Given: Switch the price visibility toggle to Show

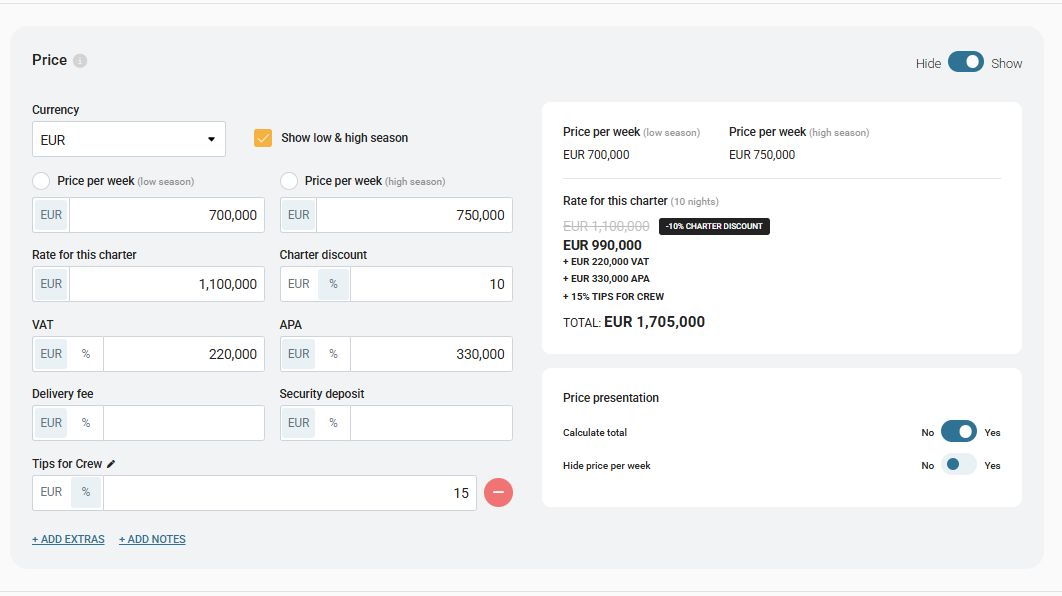Looking at the screenshot, I should click(x=965, y=61).
